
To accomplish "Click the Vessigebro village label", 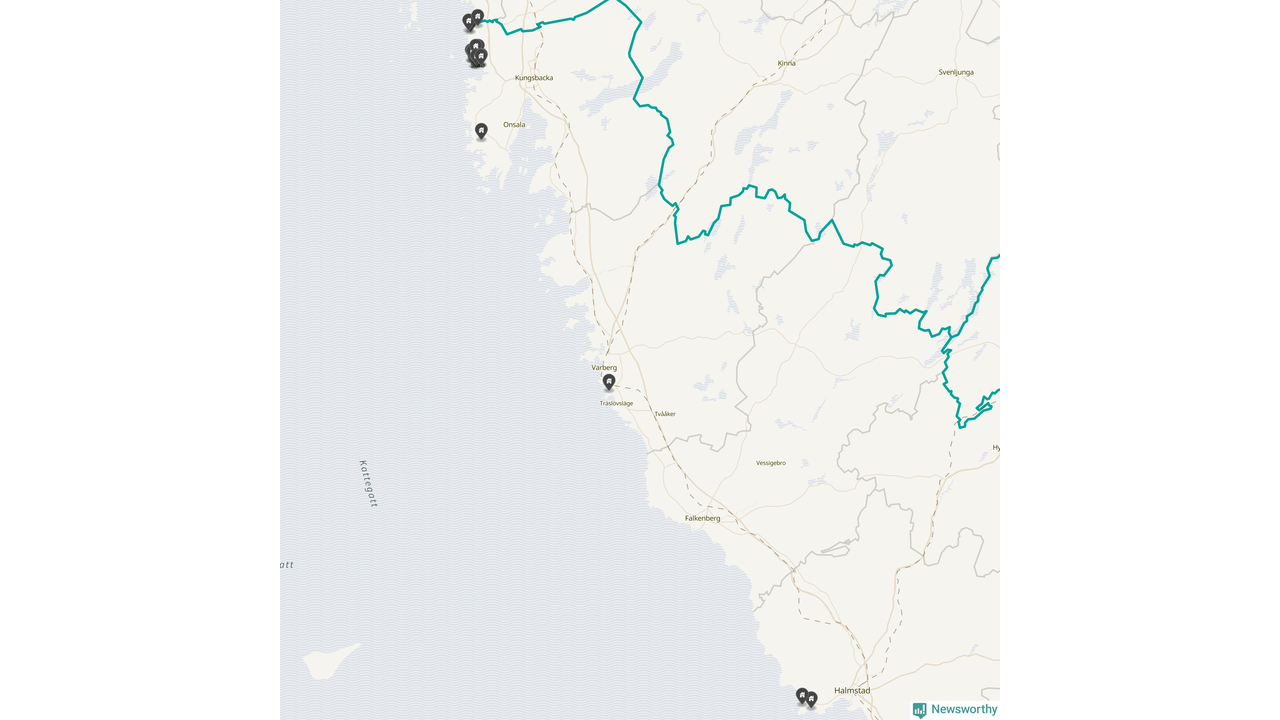I will coord(771,463).
